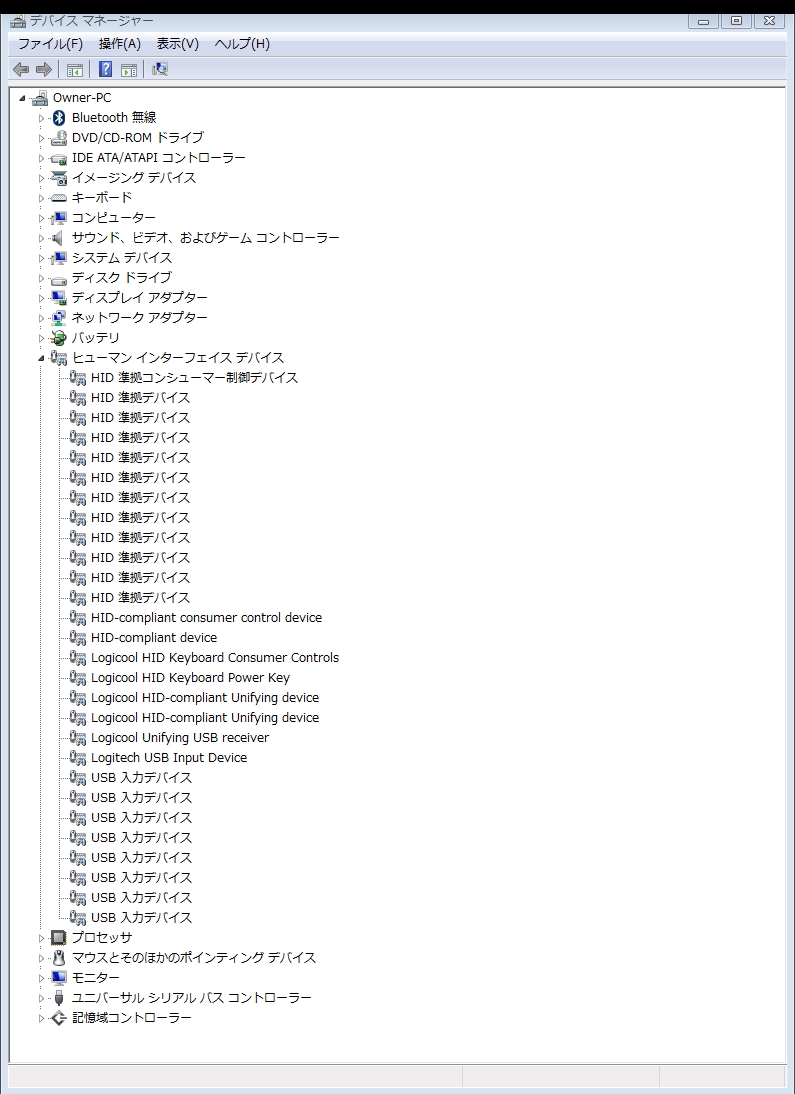Collapse the Owner-PC root node
The width and height of the screenshot is (795, 1094).
pos(22,98)
